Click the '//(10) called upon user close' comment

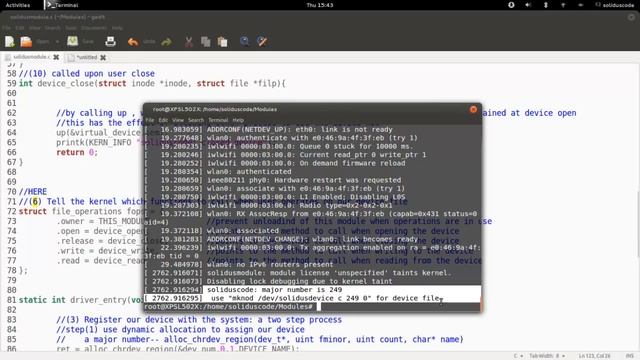click(x=87, y=73)
